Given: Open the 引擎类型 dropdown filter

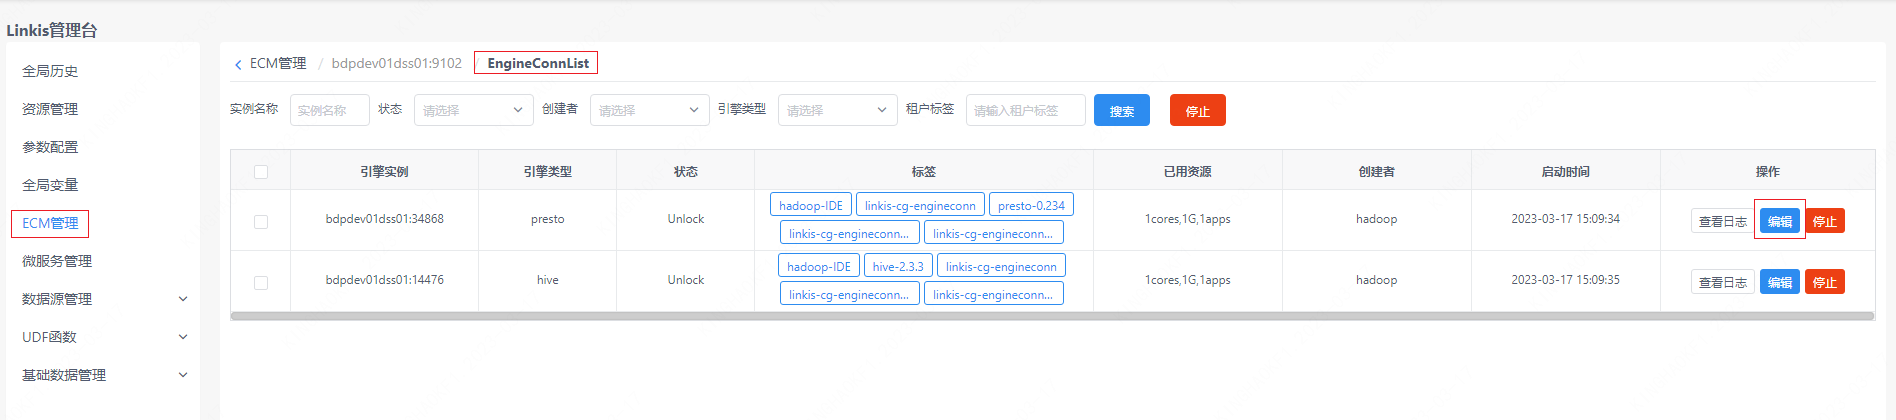Looking at the screenshot, I should tap(837, 110).
